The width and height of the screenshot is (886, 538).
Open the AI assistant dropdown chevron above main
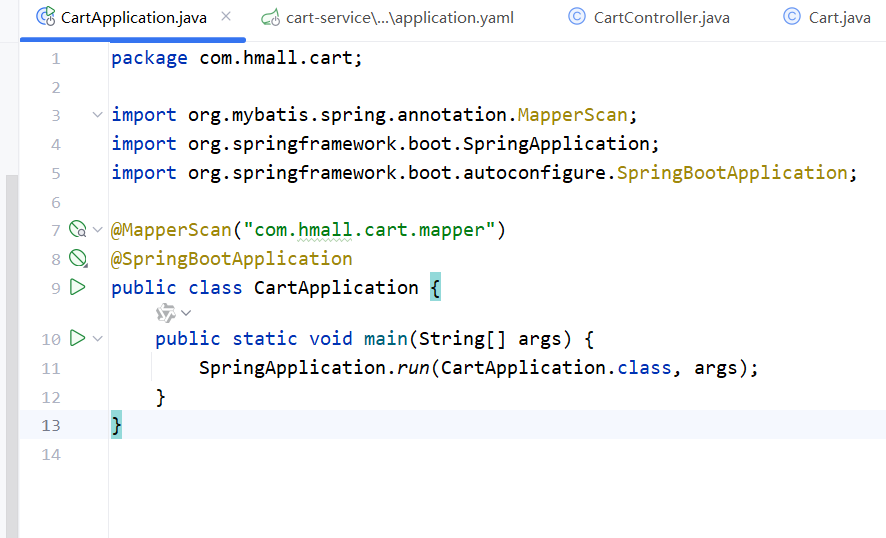(186, 313)
